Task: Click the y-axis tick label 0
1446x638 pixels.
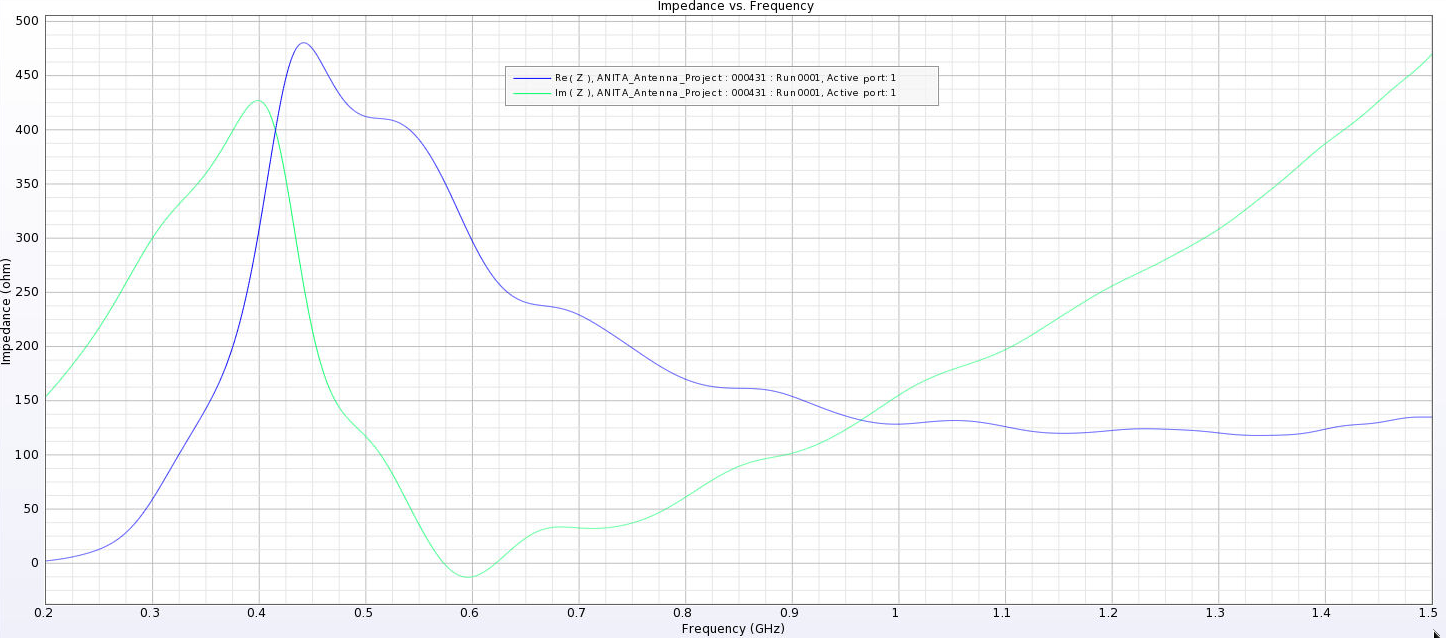Action: [x=34, y=563]
